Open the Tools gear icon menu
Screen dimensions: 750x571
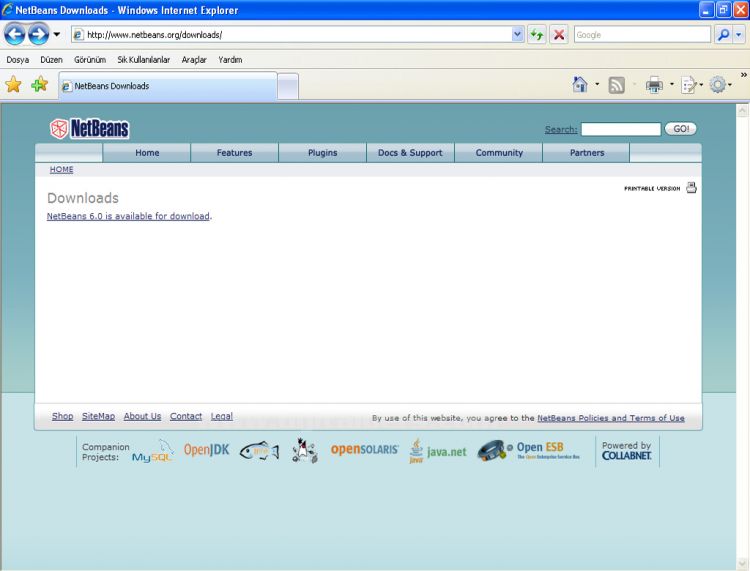coord(717,85)
